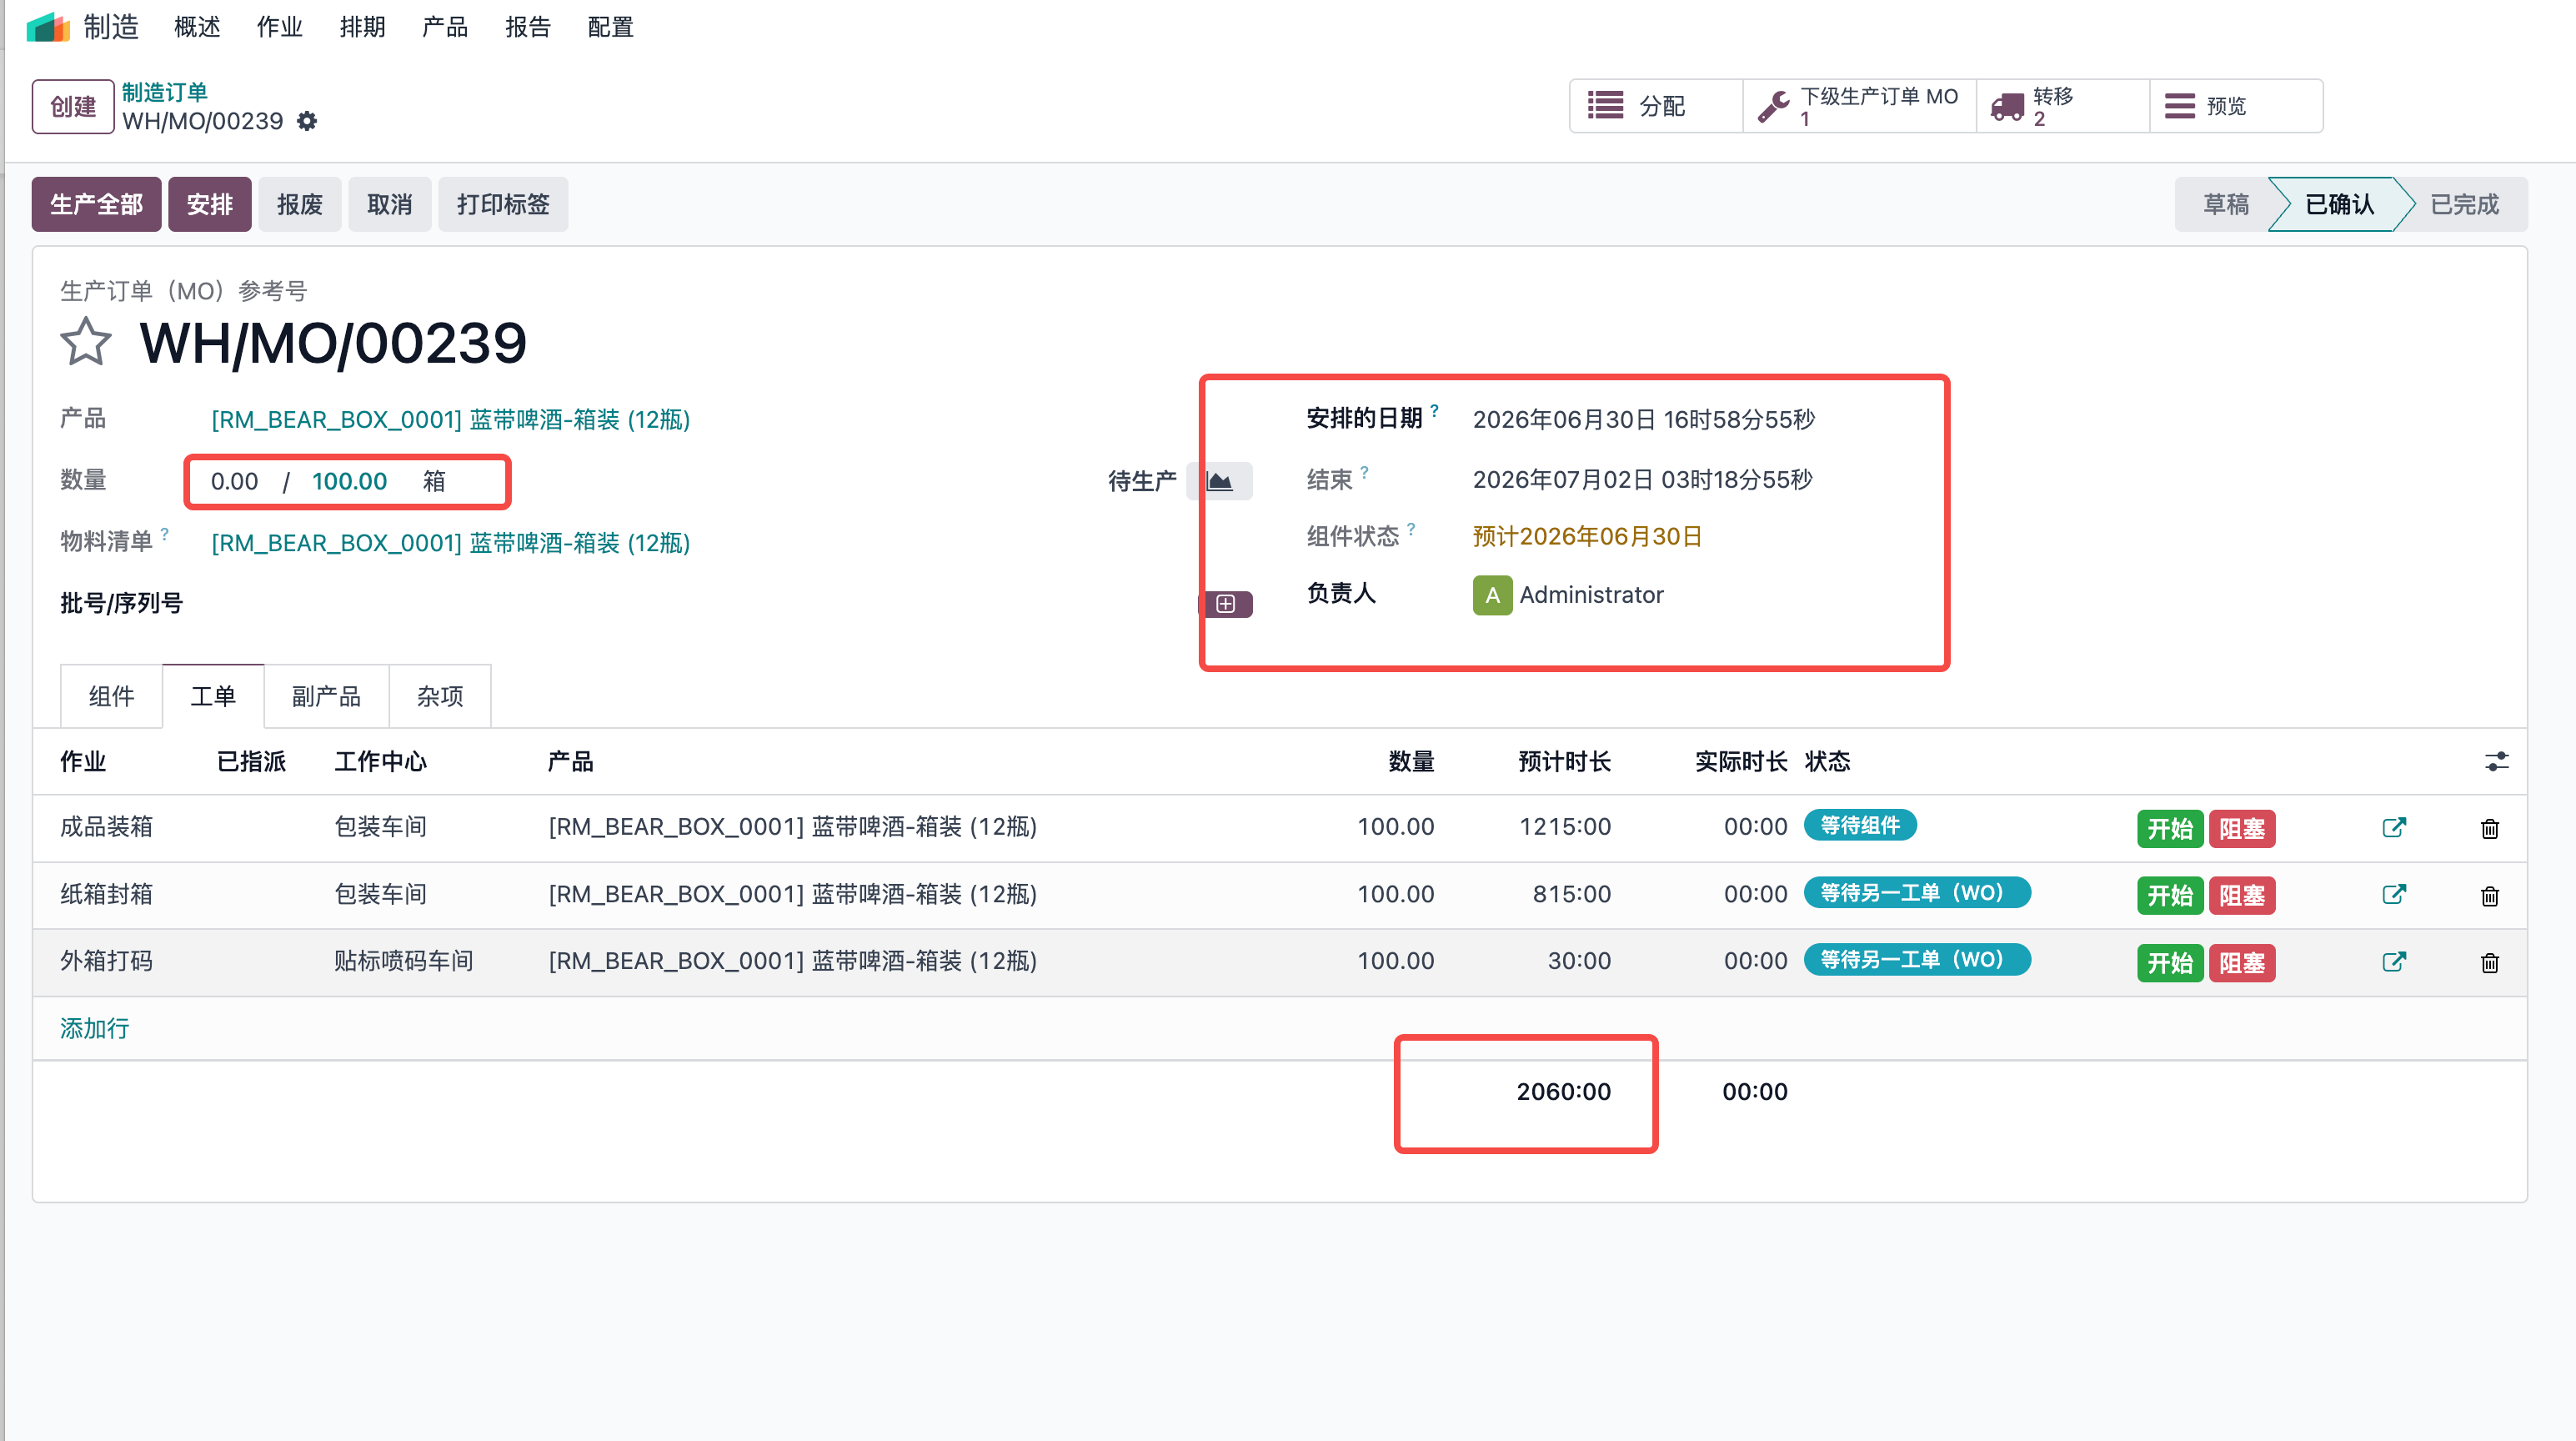Image resolution: width=2576 pixels, height=1441 pixels.
Task: Show help tooltip for 安排的日期
Action: pos(1434,410)
